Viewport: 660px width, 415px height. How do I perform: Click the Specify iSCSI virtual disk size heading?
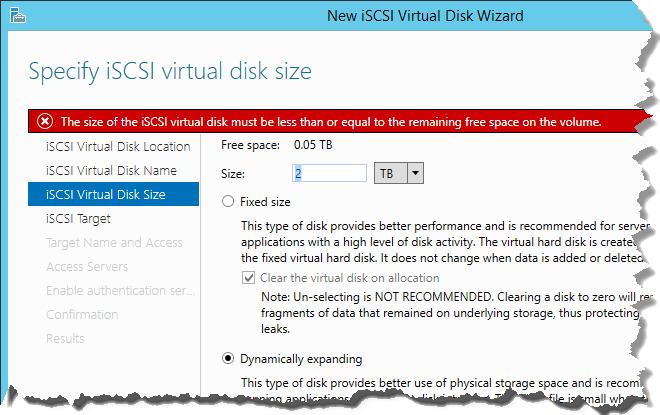pyautogui.click(x=170, y=71)
